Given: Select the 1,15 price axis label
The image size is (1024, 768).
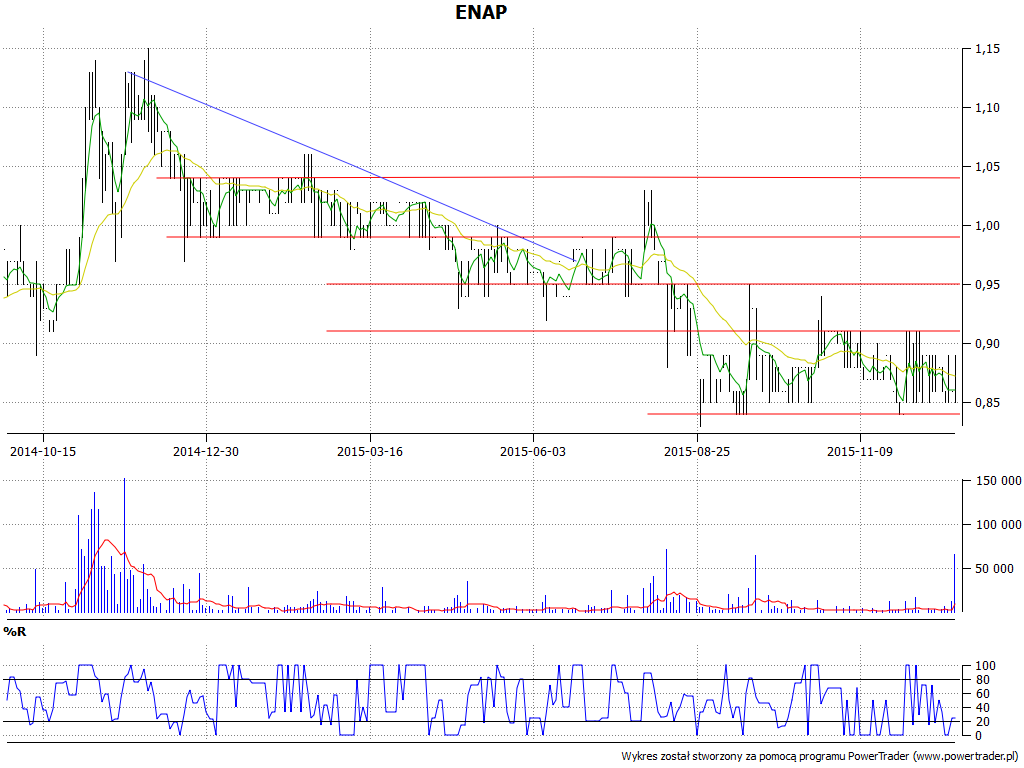Looking at the screenshot, I should coord(987,49).
